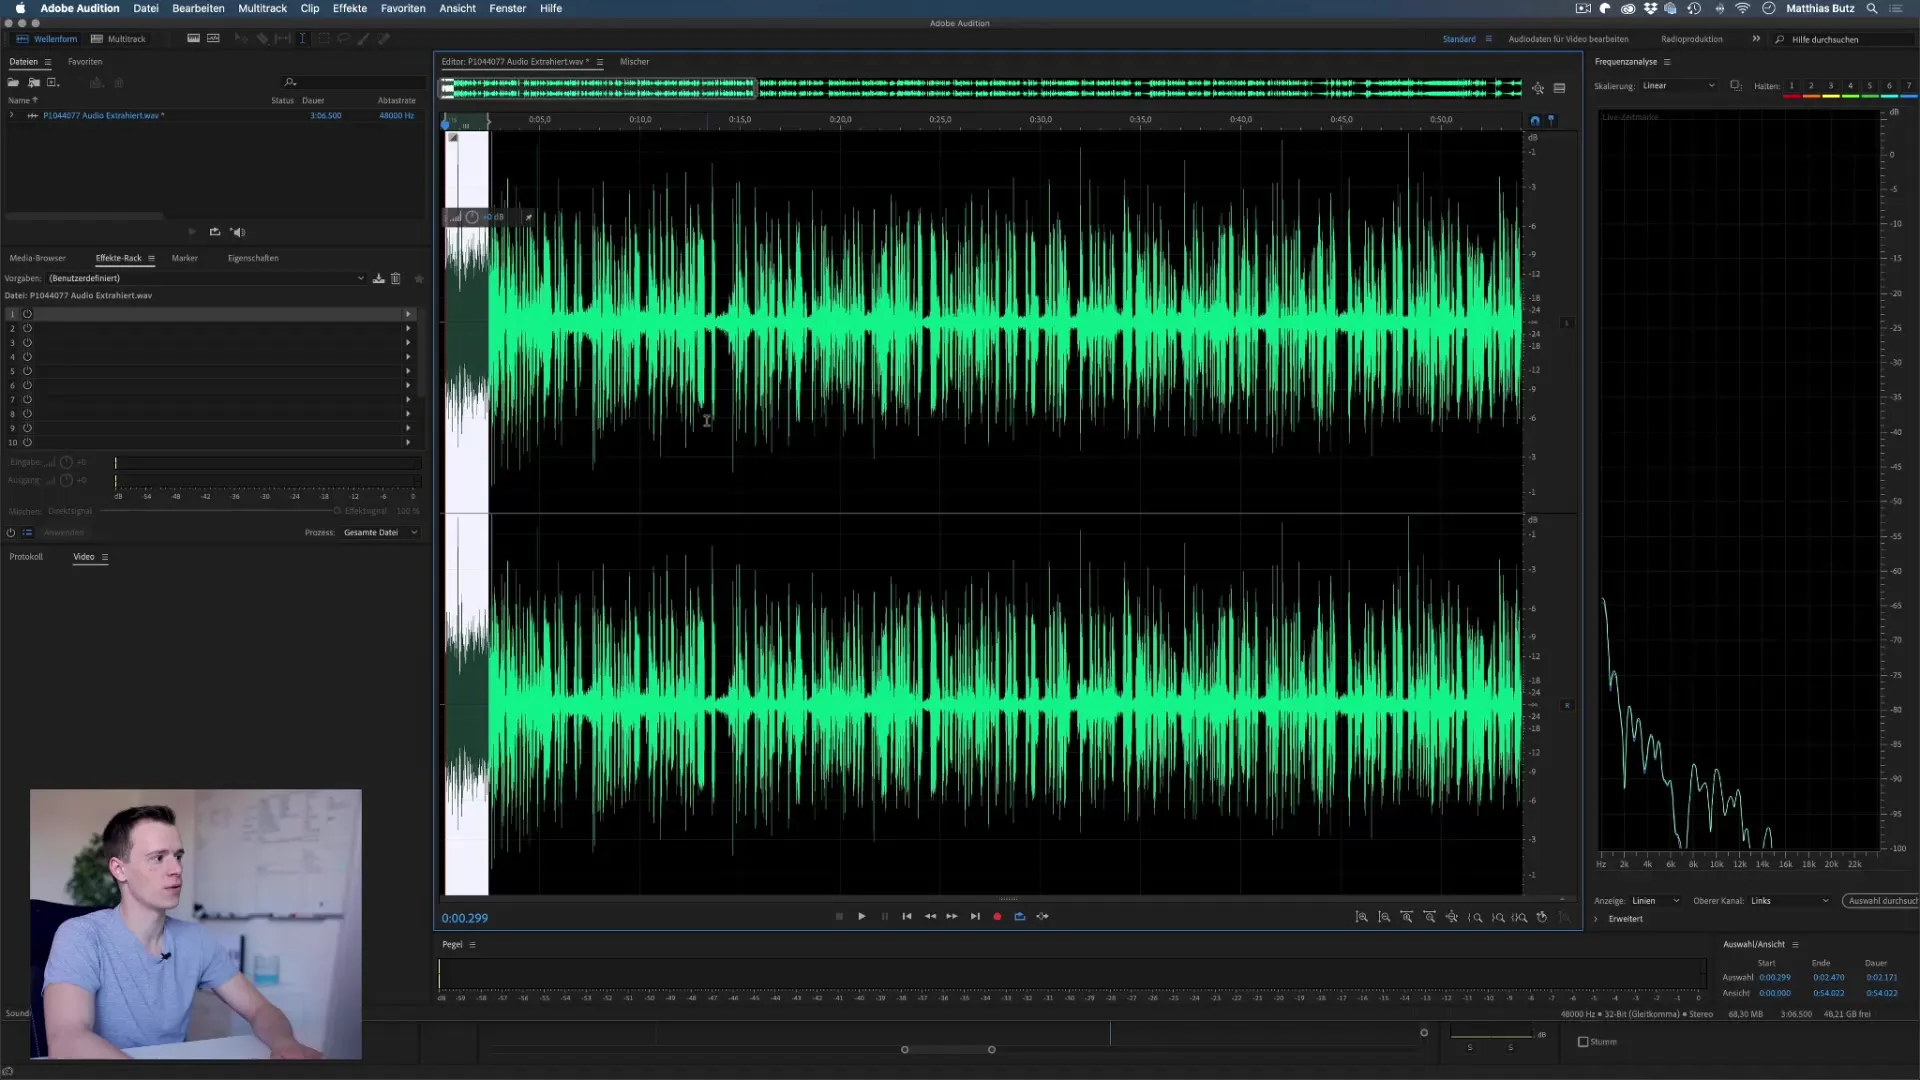Toggle loop preview icon in Dateien panel
The image size is (1920, 1080).
214,232
